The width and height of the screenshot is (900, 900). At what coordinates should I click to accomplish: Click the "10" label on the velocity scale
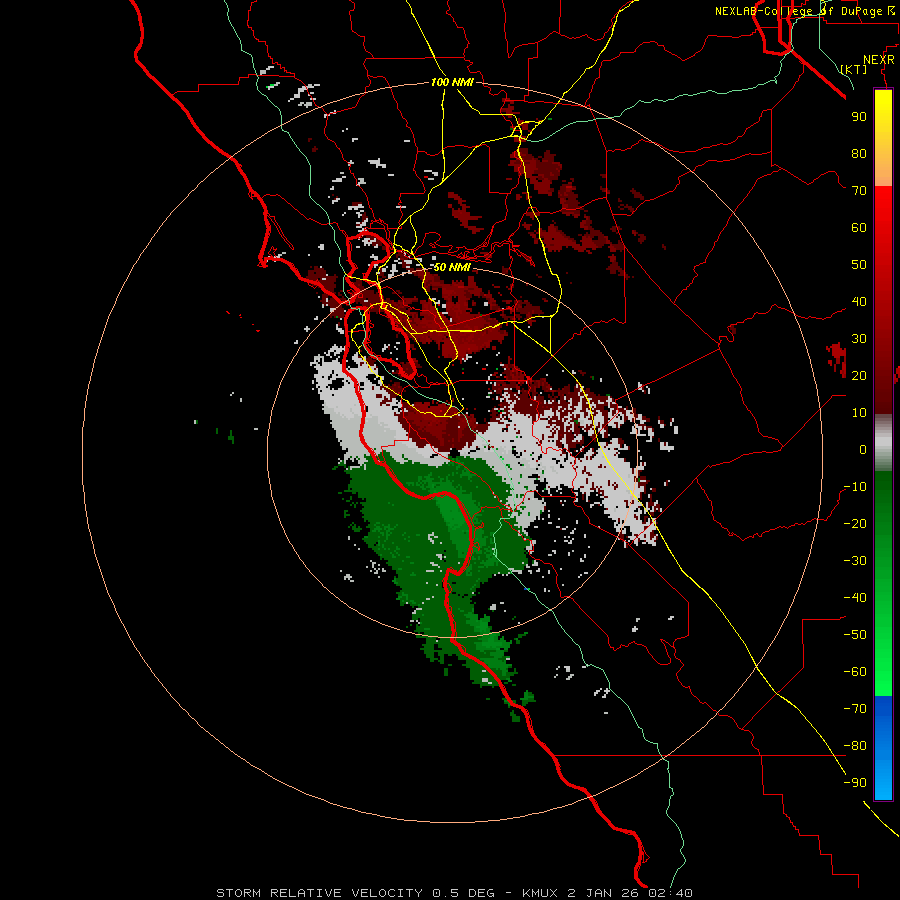pos(859,413)
